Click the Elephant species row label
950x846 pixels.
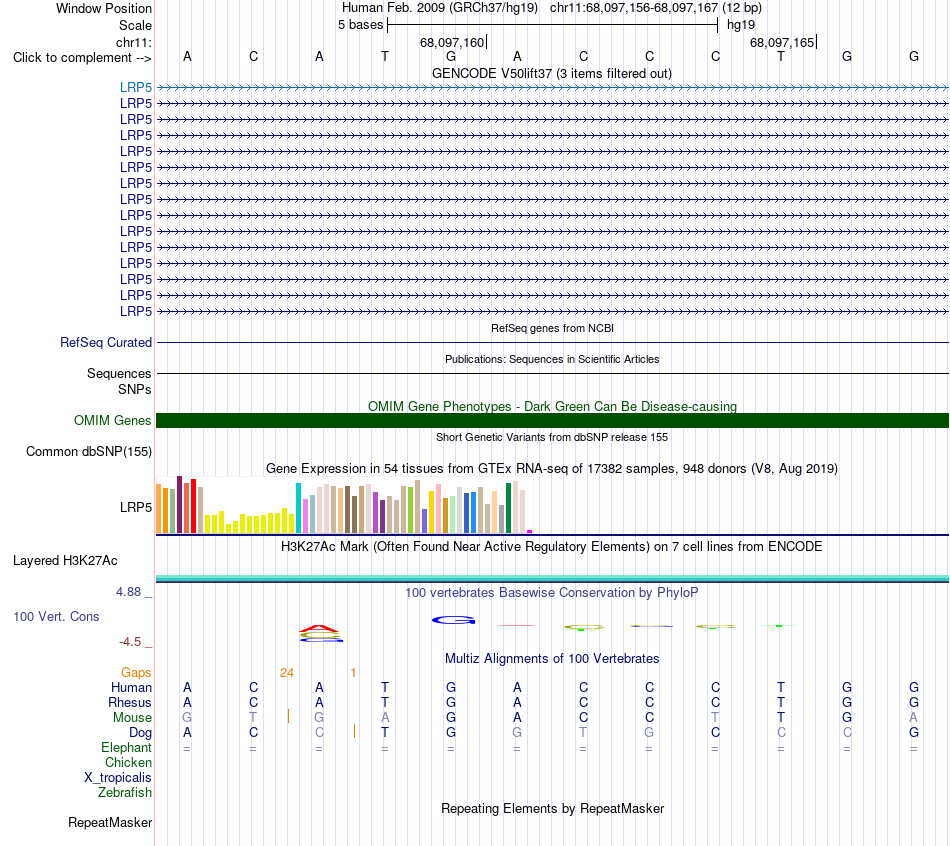pyautogui.click(x=127, y=747)
